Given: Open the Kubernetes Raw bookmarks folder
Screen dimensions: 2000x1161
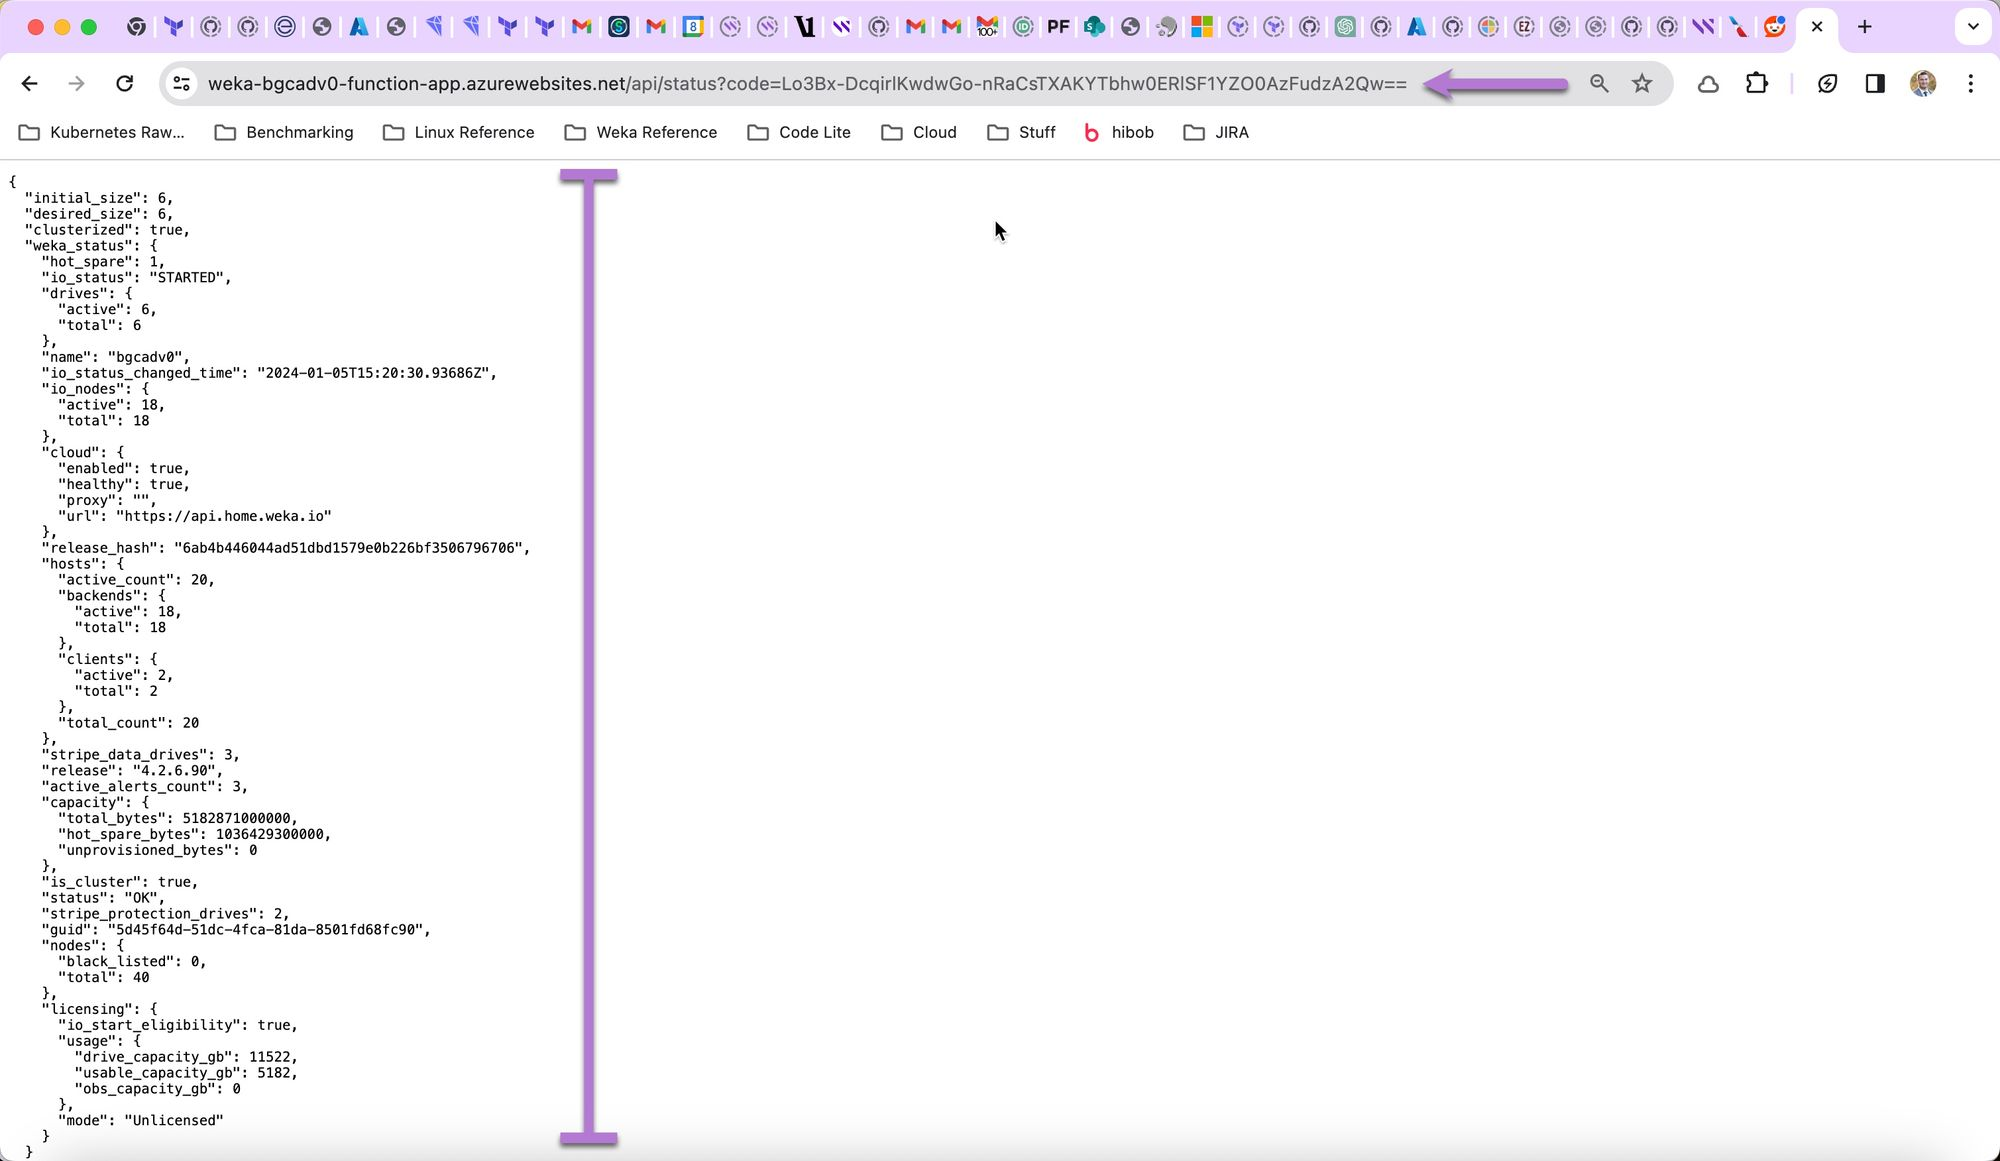Looking at the screenshot, I should (102, 132).
